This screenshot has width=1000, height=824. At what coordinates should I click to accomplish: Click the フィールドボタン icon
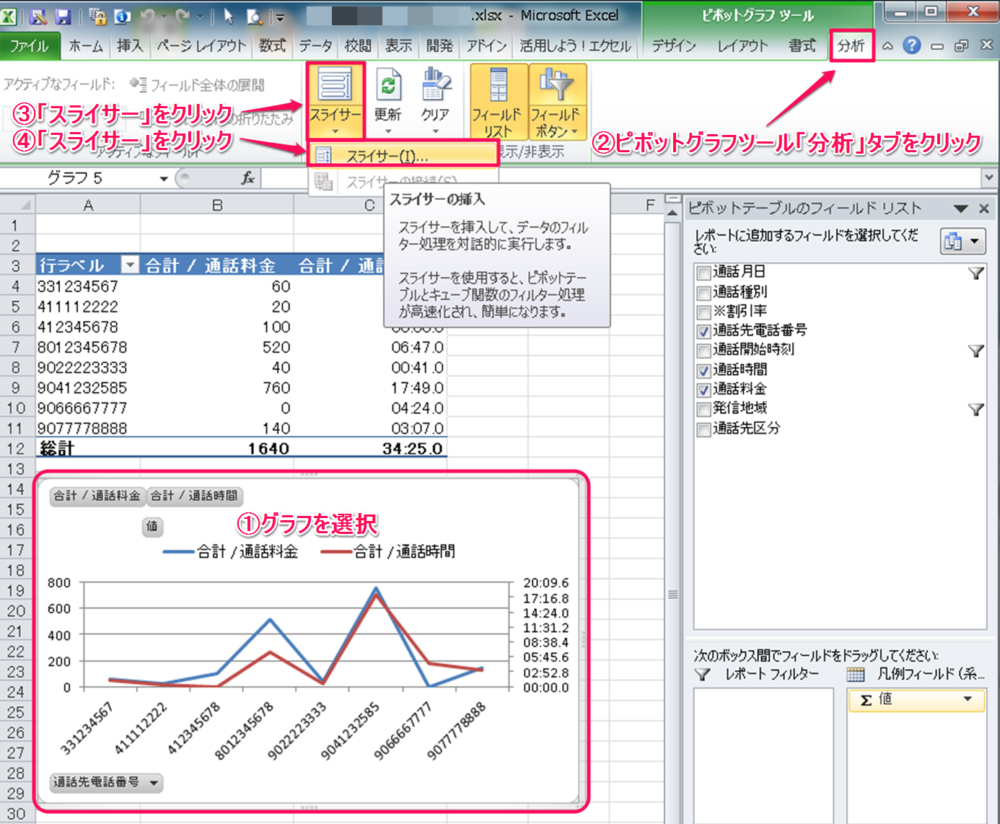pyautogui.click(x=557, y=90)
